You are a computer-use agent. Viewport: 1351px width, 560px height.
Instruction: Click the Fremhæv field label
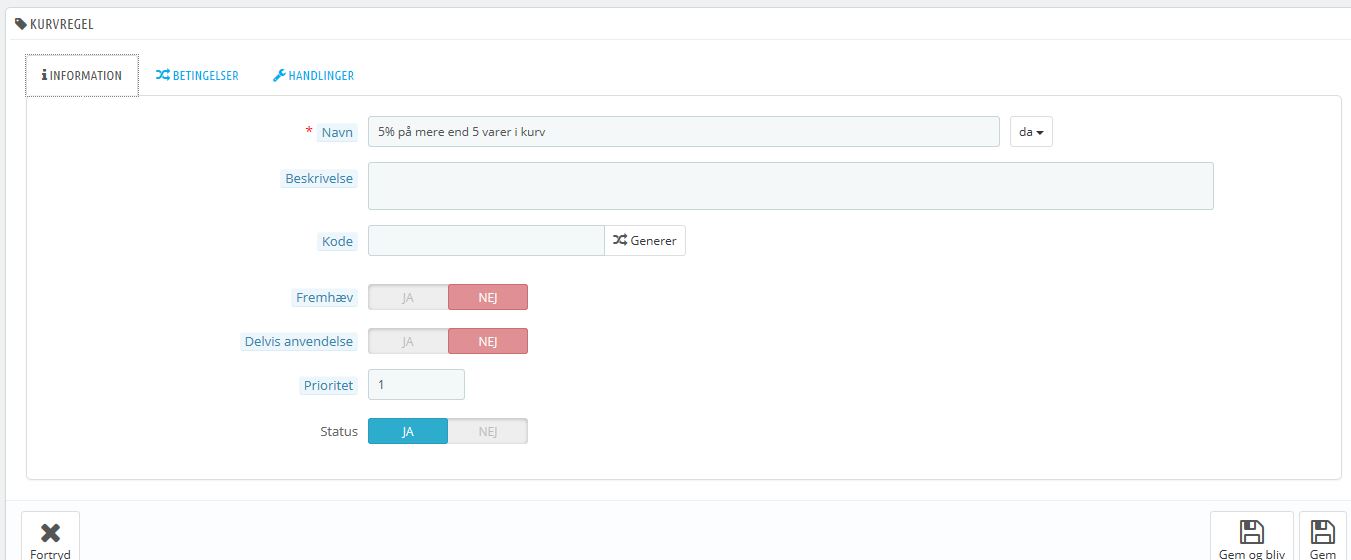(324, 297)
